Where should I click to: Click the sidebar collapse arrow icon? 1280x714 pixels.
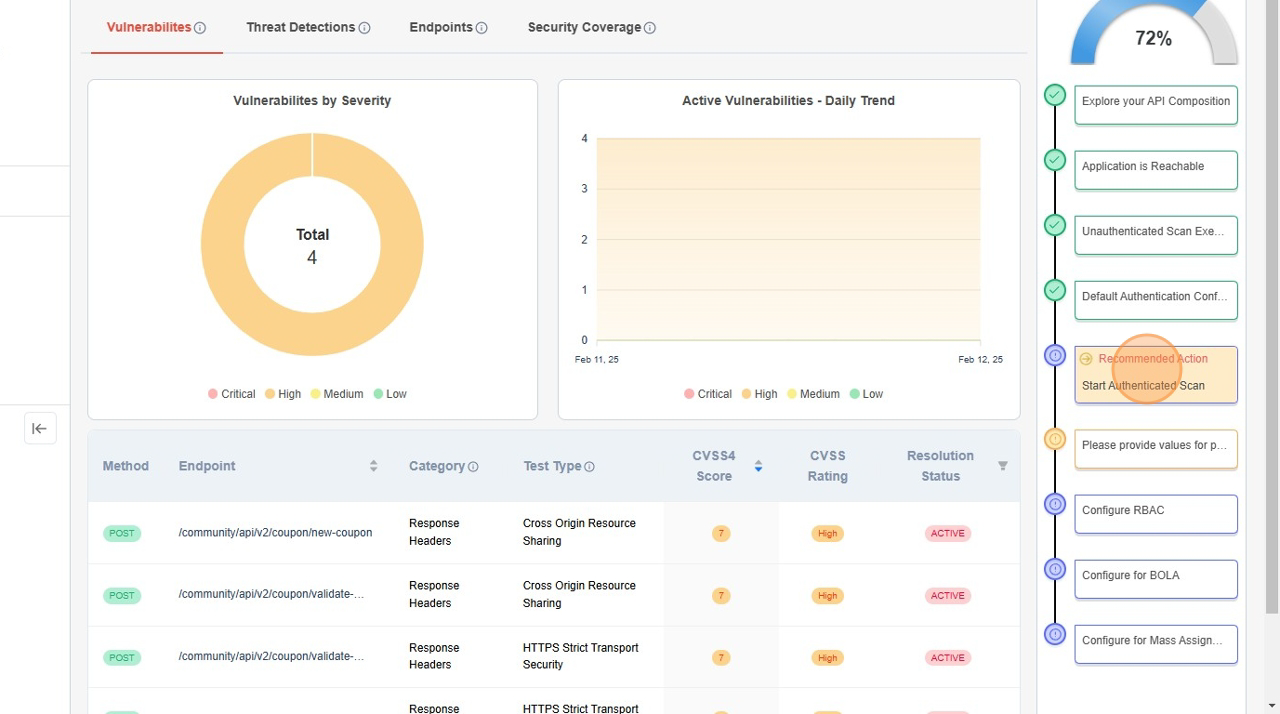click(x=40, y=428)
